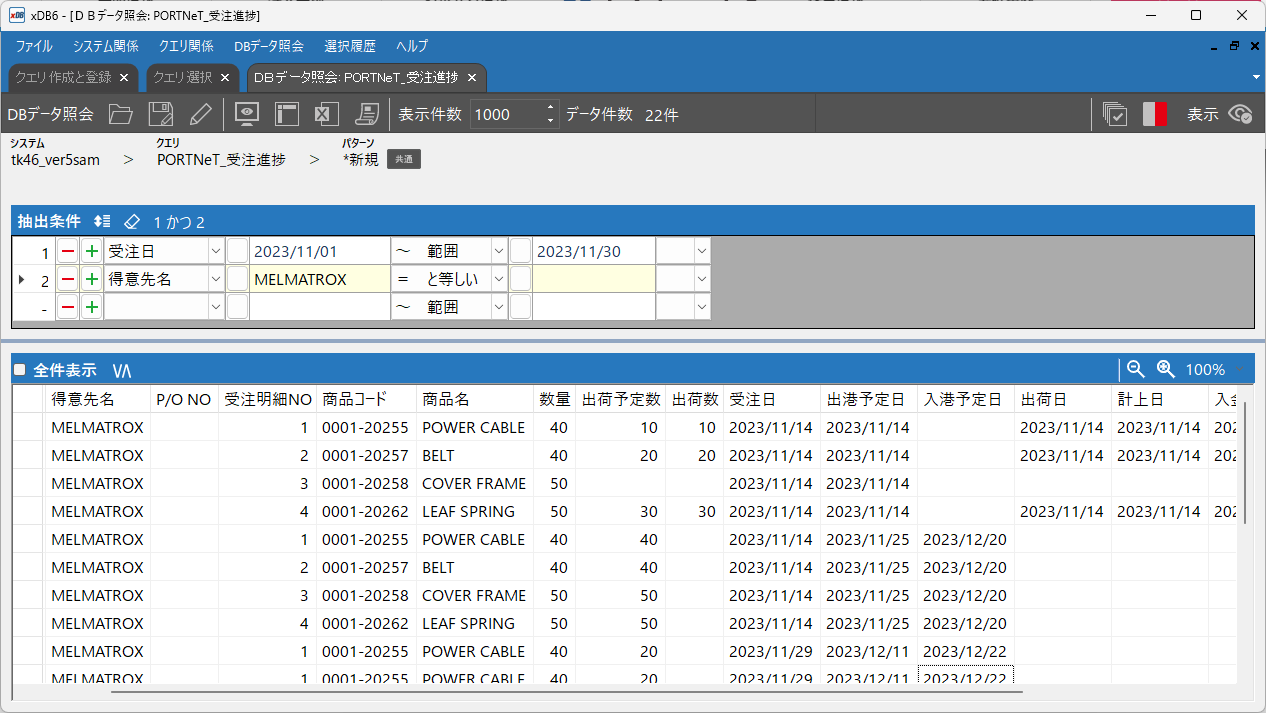The height and width of the screenshot is (713, 1266).
Task: Click the pencil edit icon
Action: coord(200,114)
